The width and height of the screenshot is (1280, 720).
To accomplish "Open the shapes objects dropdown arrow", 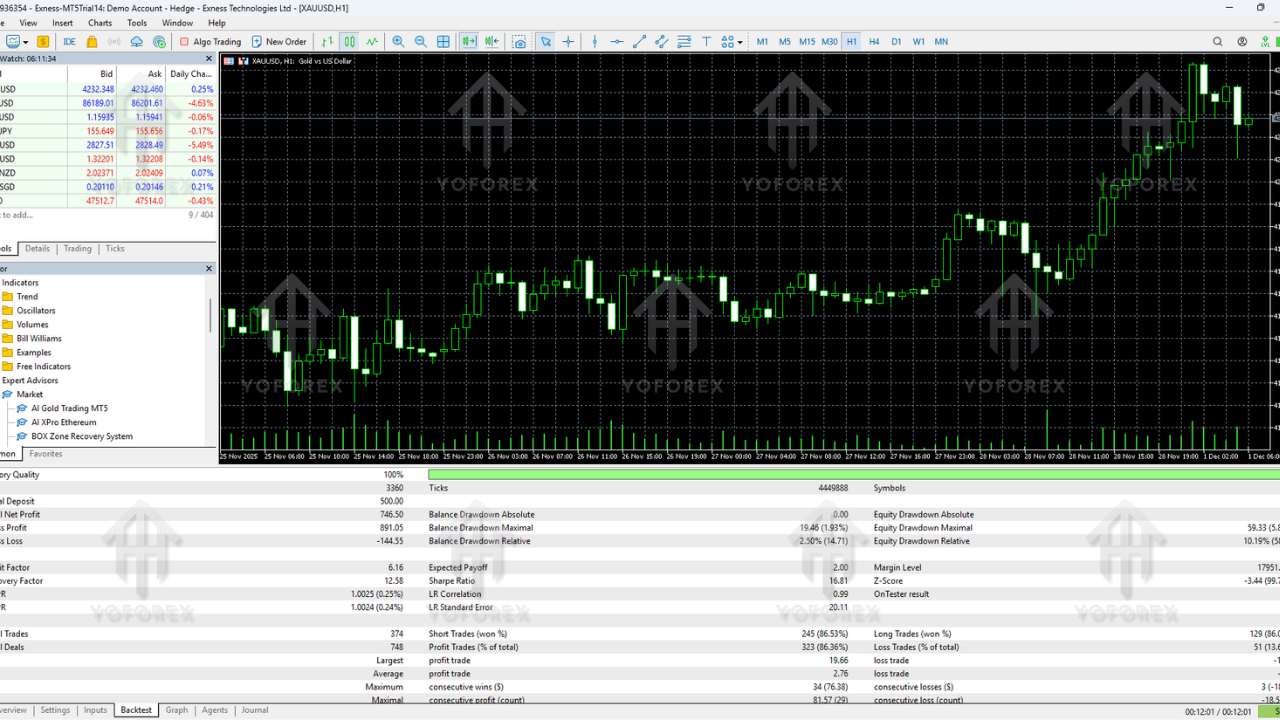I will tap(740, 42).
